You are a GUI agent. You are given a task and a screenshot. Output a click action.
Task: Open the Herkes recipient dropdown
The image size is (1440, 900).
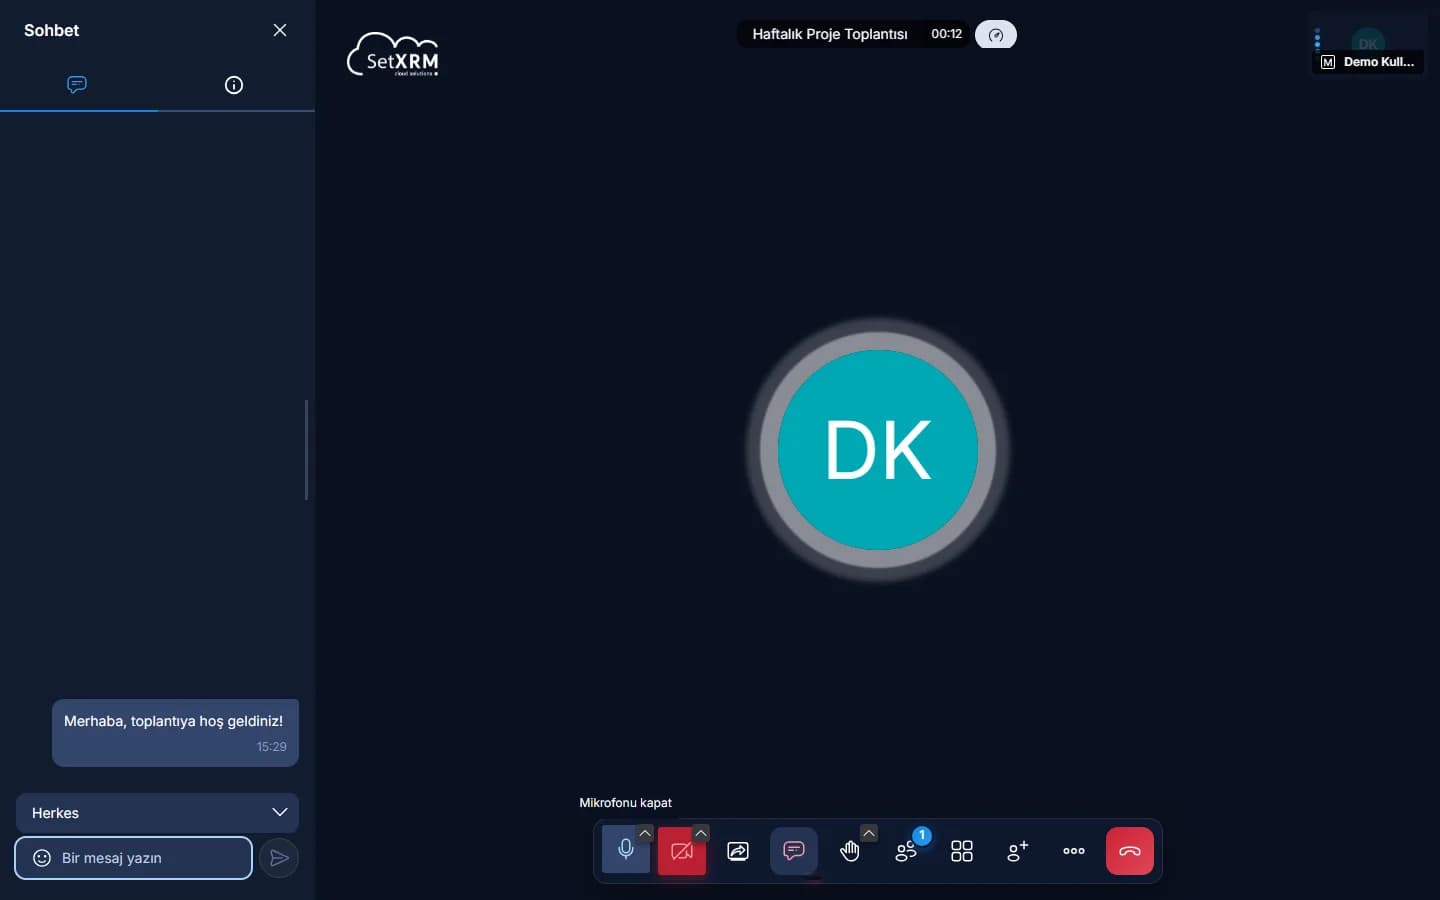[x=157, y=813]
